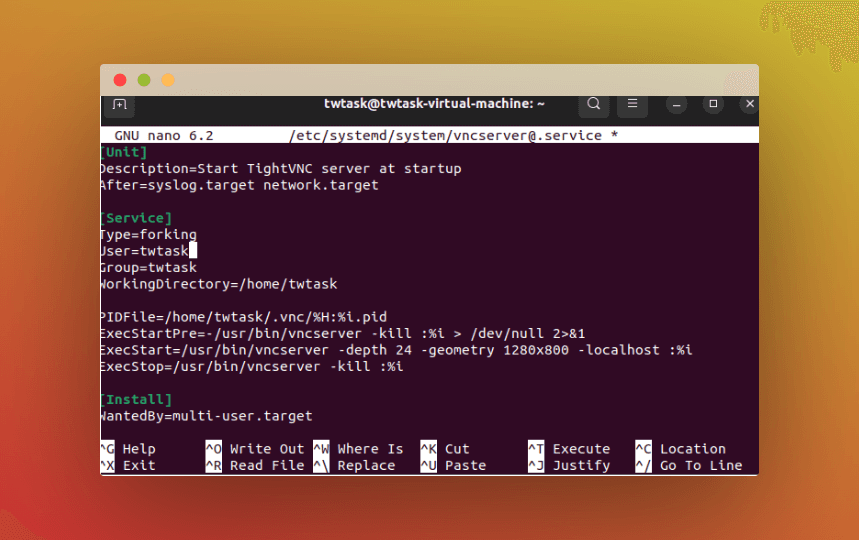
Task: Click the After=syslog.target network.target line
Action: [239, 185]
